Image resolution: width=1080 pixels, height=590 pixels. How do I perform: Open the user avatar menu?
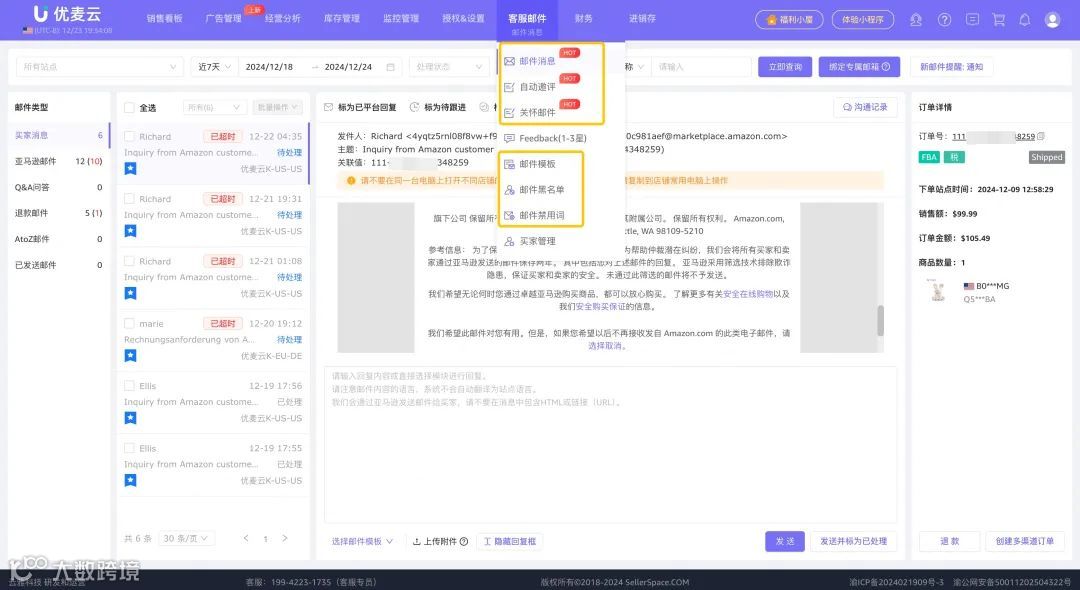[1052, 20]
